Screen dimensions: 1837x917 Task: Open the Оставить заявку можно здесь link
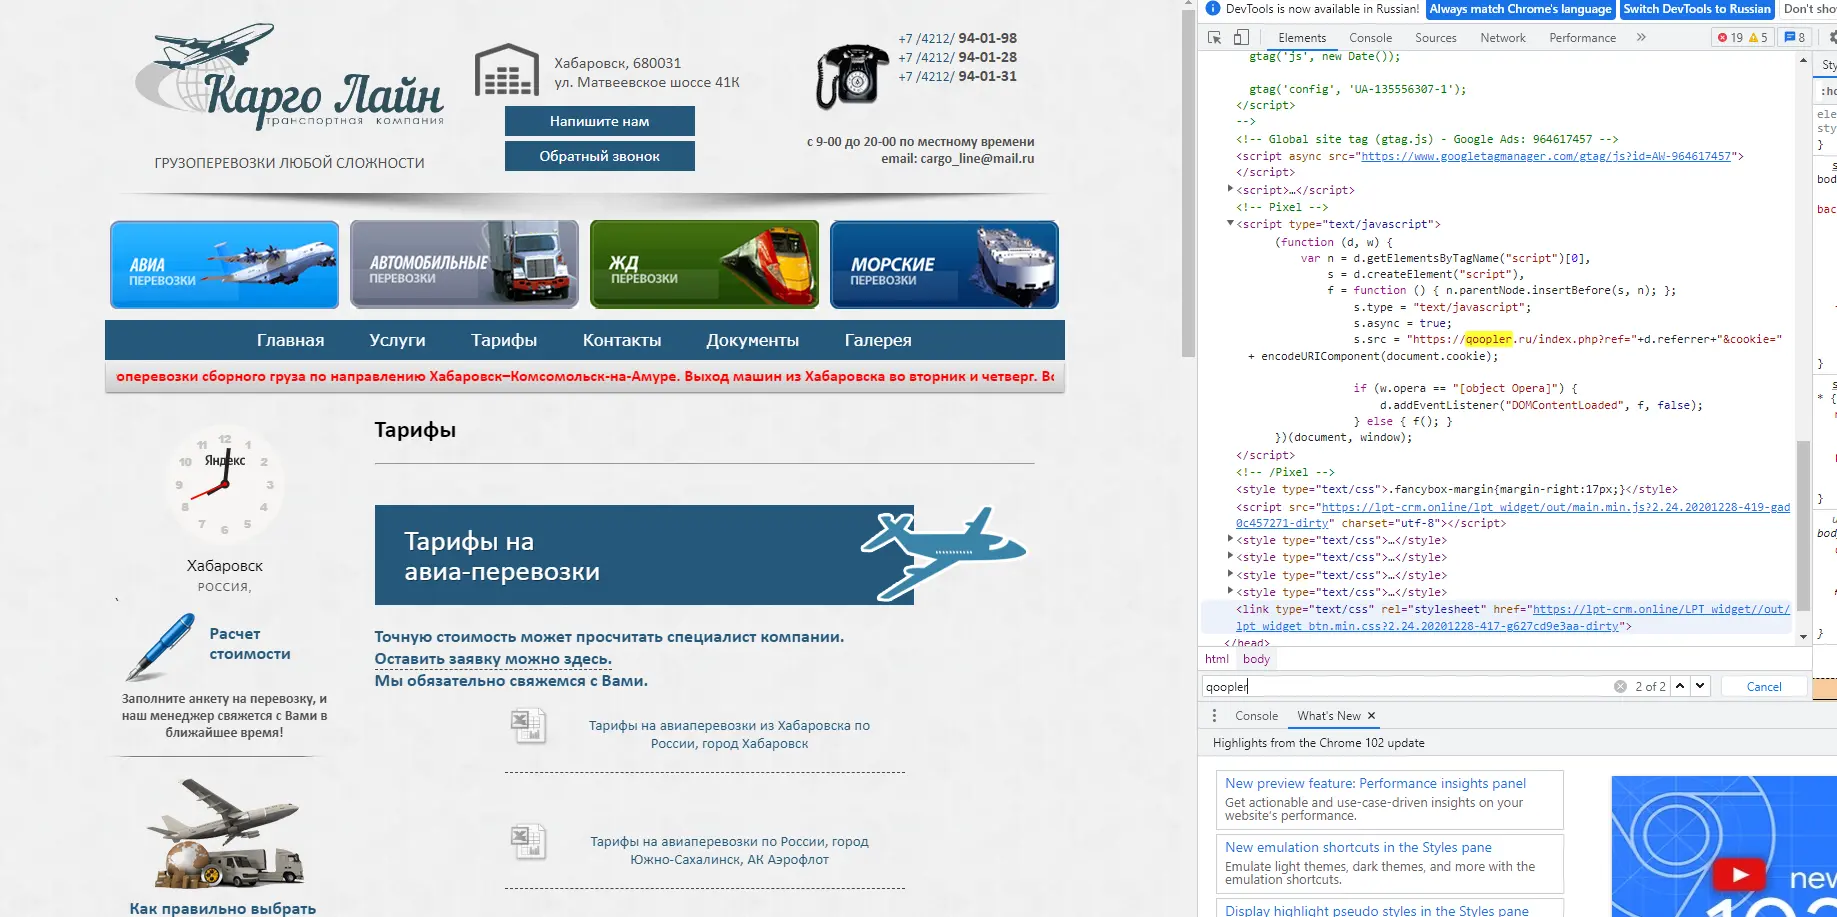point(493,659)
